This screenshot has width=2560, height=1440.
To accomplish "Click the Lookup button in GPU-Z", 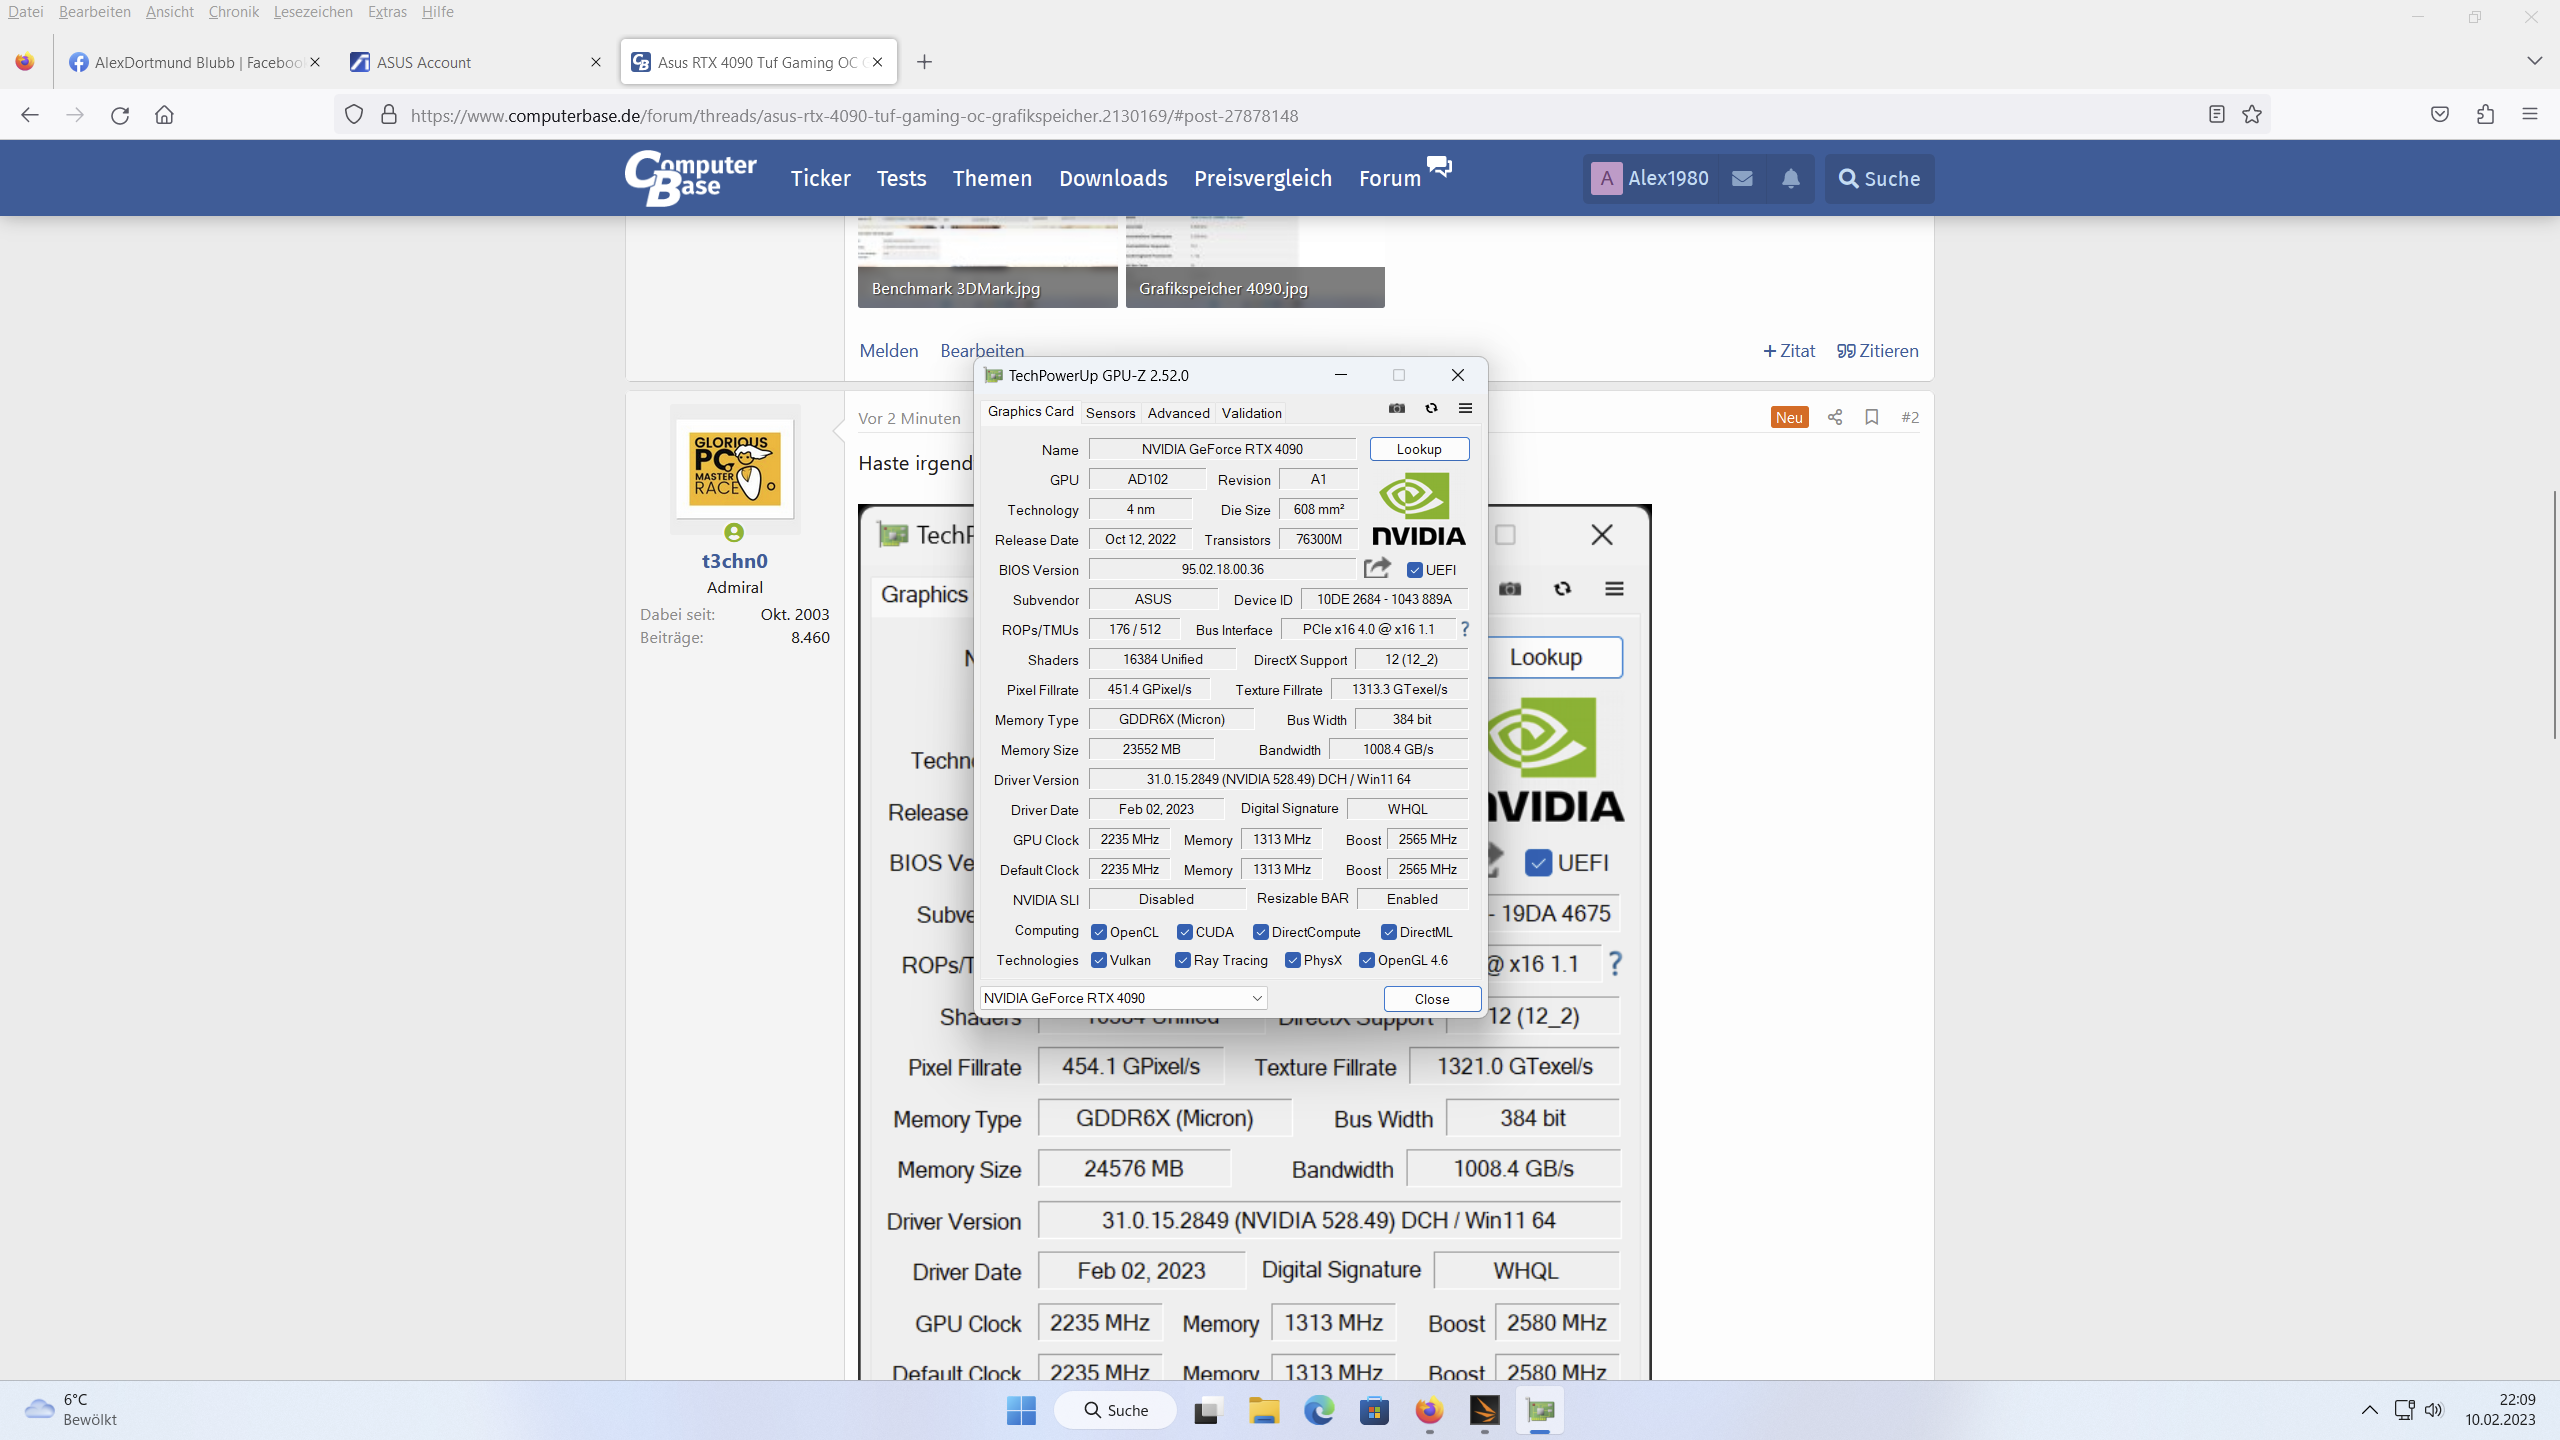I will (x=1418, y=449).
